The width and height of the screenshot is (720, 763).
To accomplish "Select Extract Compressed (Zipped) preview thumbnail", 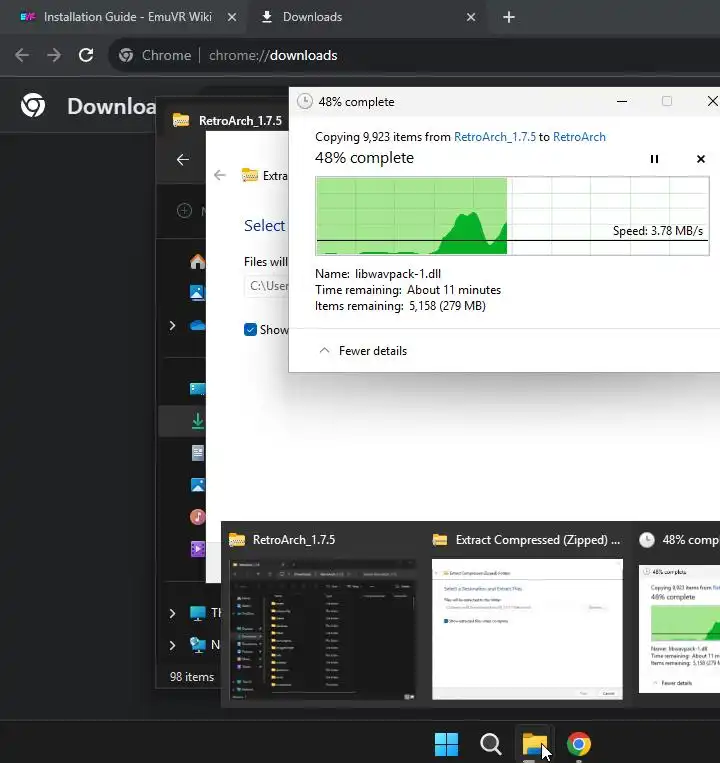I will click(527, 630).
